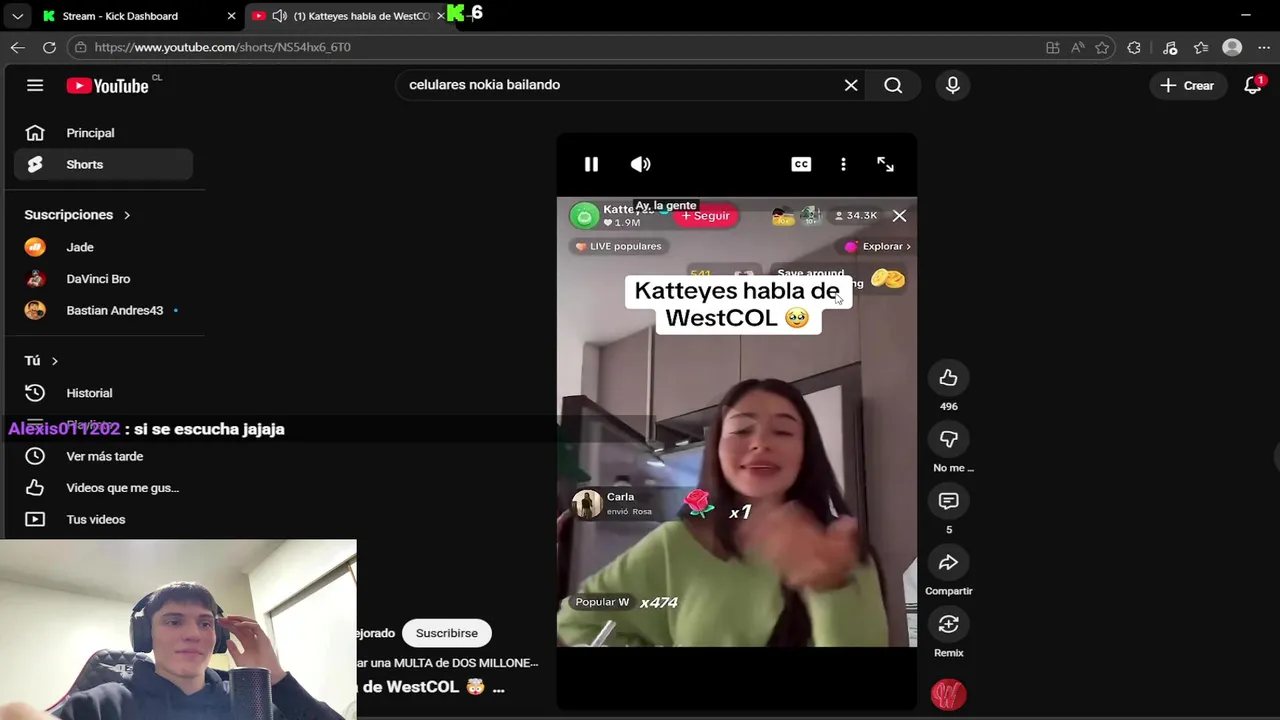This screenshot has height=720, width=1280.
Task: Open the YouTube hamburger guide menu
Action: click(x=35, y=85)
